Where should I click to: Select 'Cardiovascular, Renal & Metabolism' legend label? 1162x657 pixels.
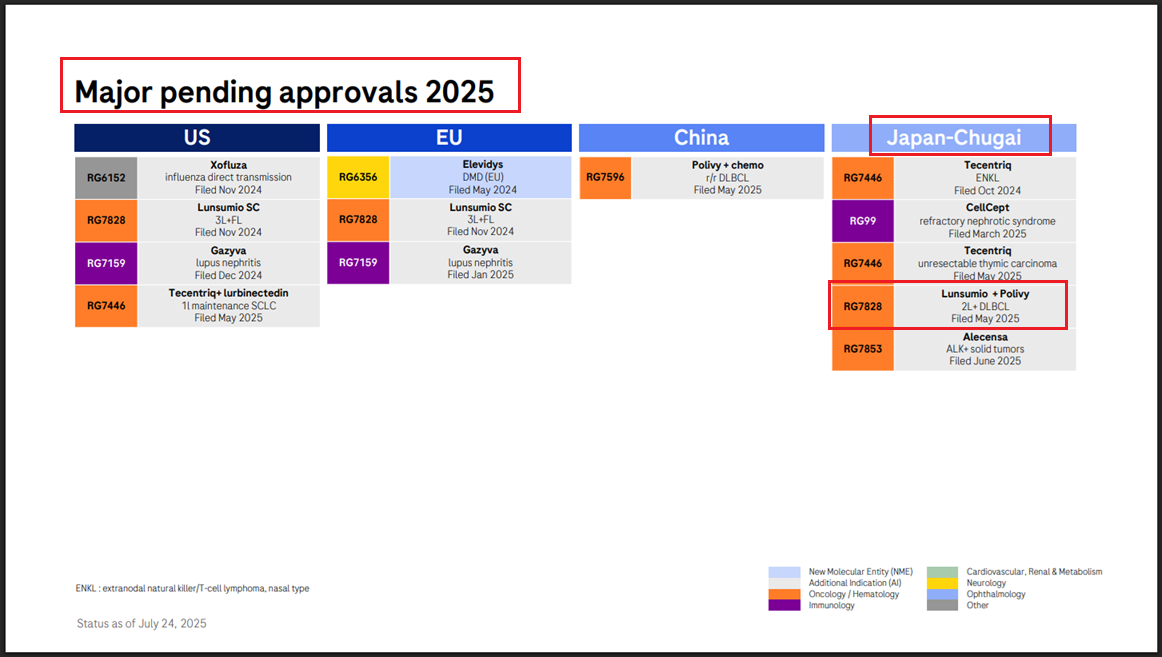1034,572
